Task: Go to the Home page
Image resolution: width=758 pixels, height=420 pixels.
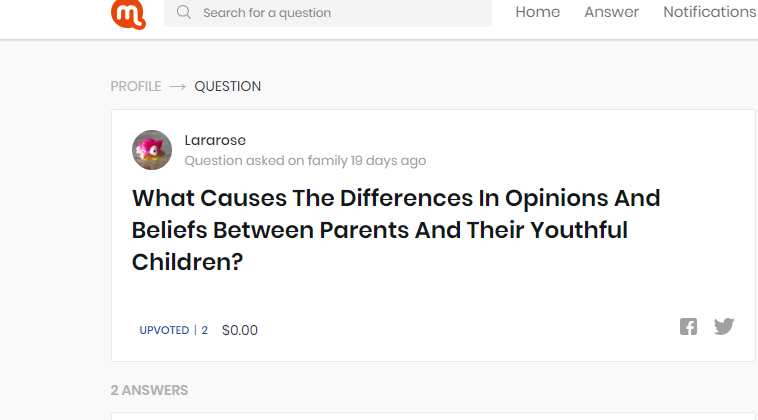Action: [537, 12]
